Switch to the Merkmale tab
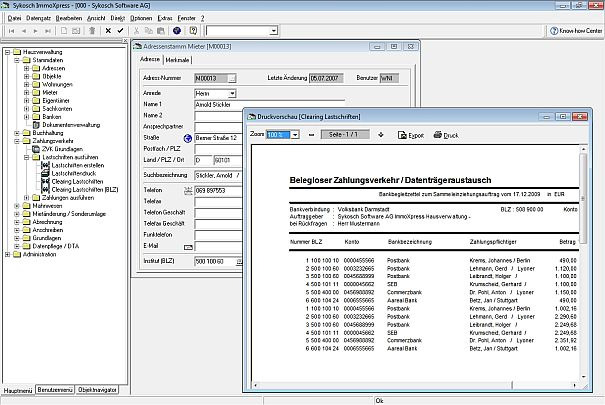The image size is (605, 405). 177,60
